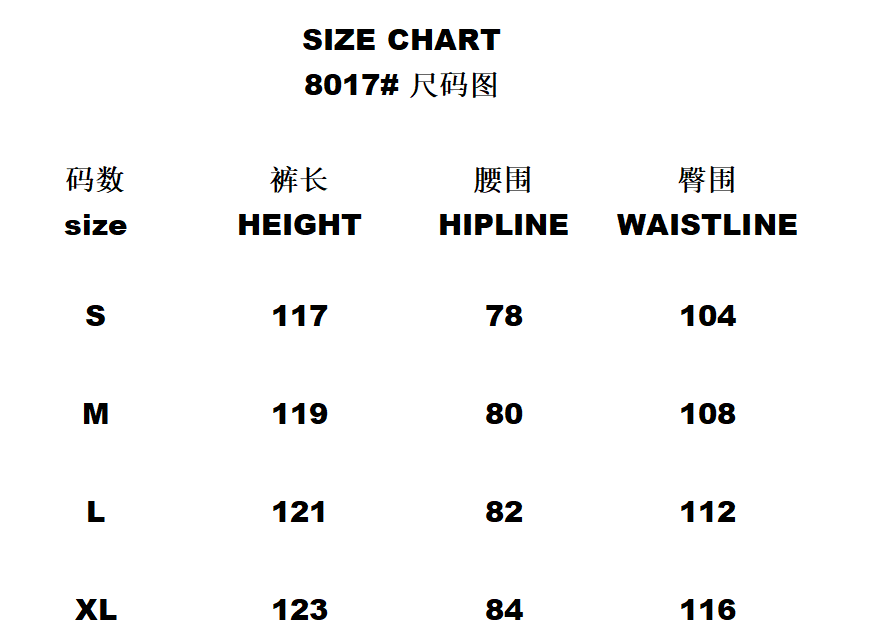This screenshot has width=874, height=642.
Task: Click height value 123 for size XL
Action: 299,609
